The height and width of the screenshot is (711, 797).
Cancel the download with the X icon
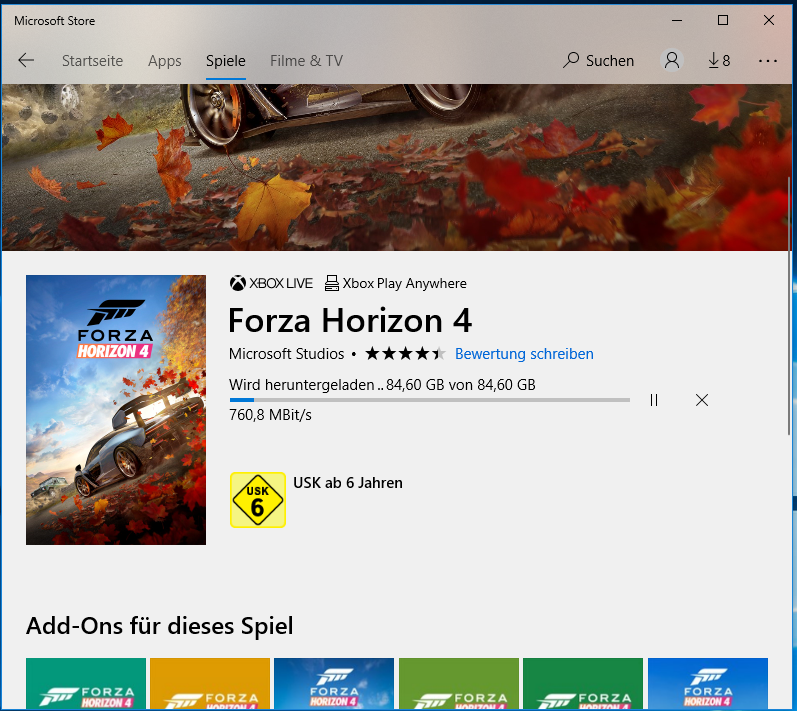702,400
